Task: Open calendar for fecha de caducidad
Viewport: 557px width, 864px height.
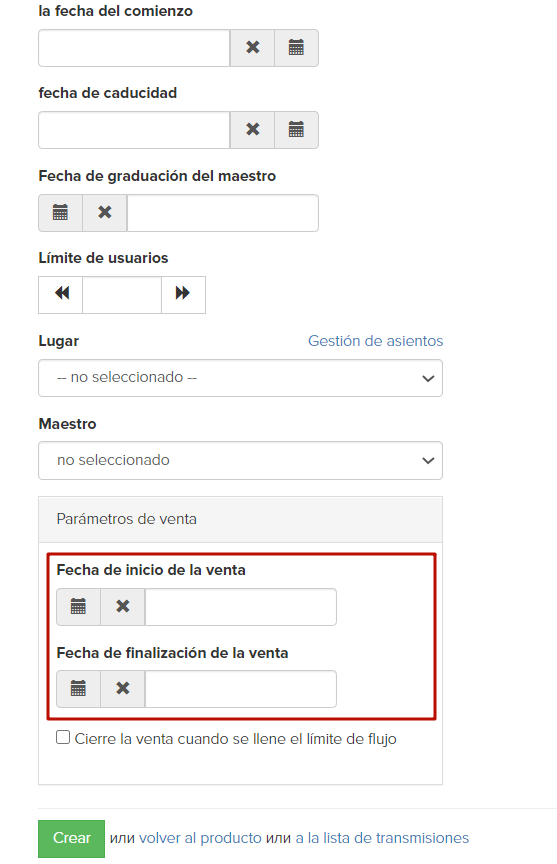Action: (x=296, y=130)
